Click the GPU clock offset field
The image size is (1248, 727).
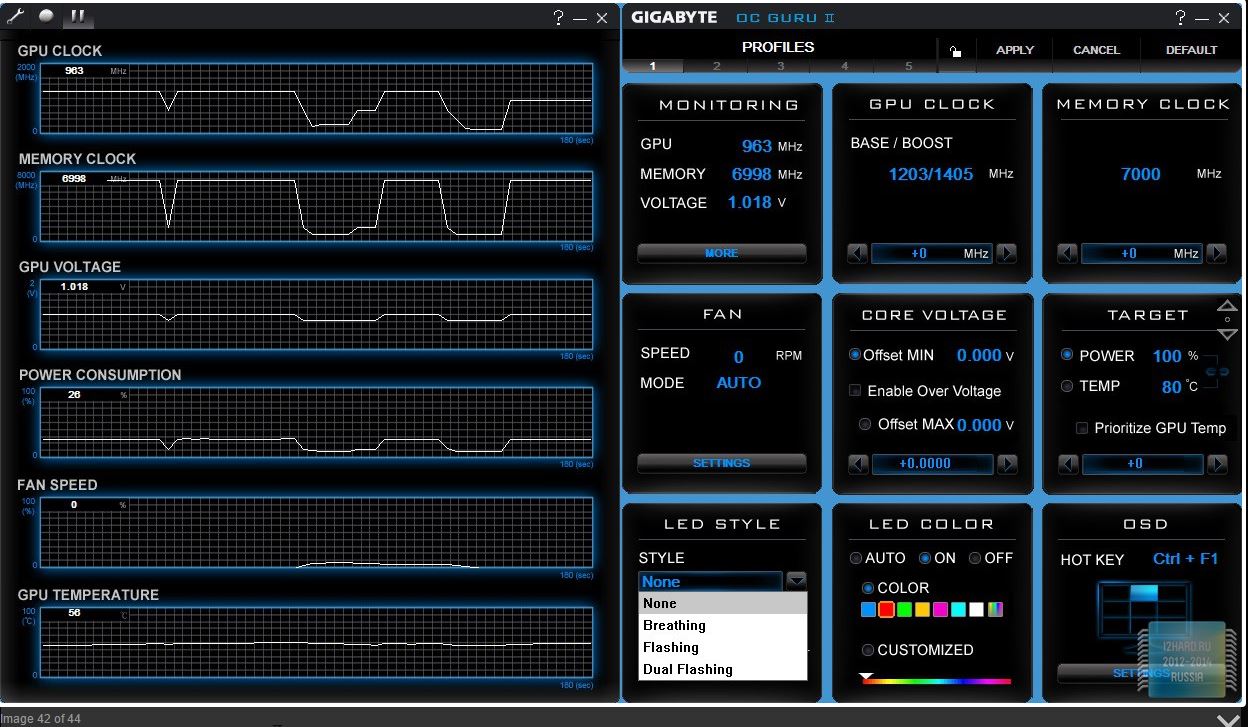[932, 254]
